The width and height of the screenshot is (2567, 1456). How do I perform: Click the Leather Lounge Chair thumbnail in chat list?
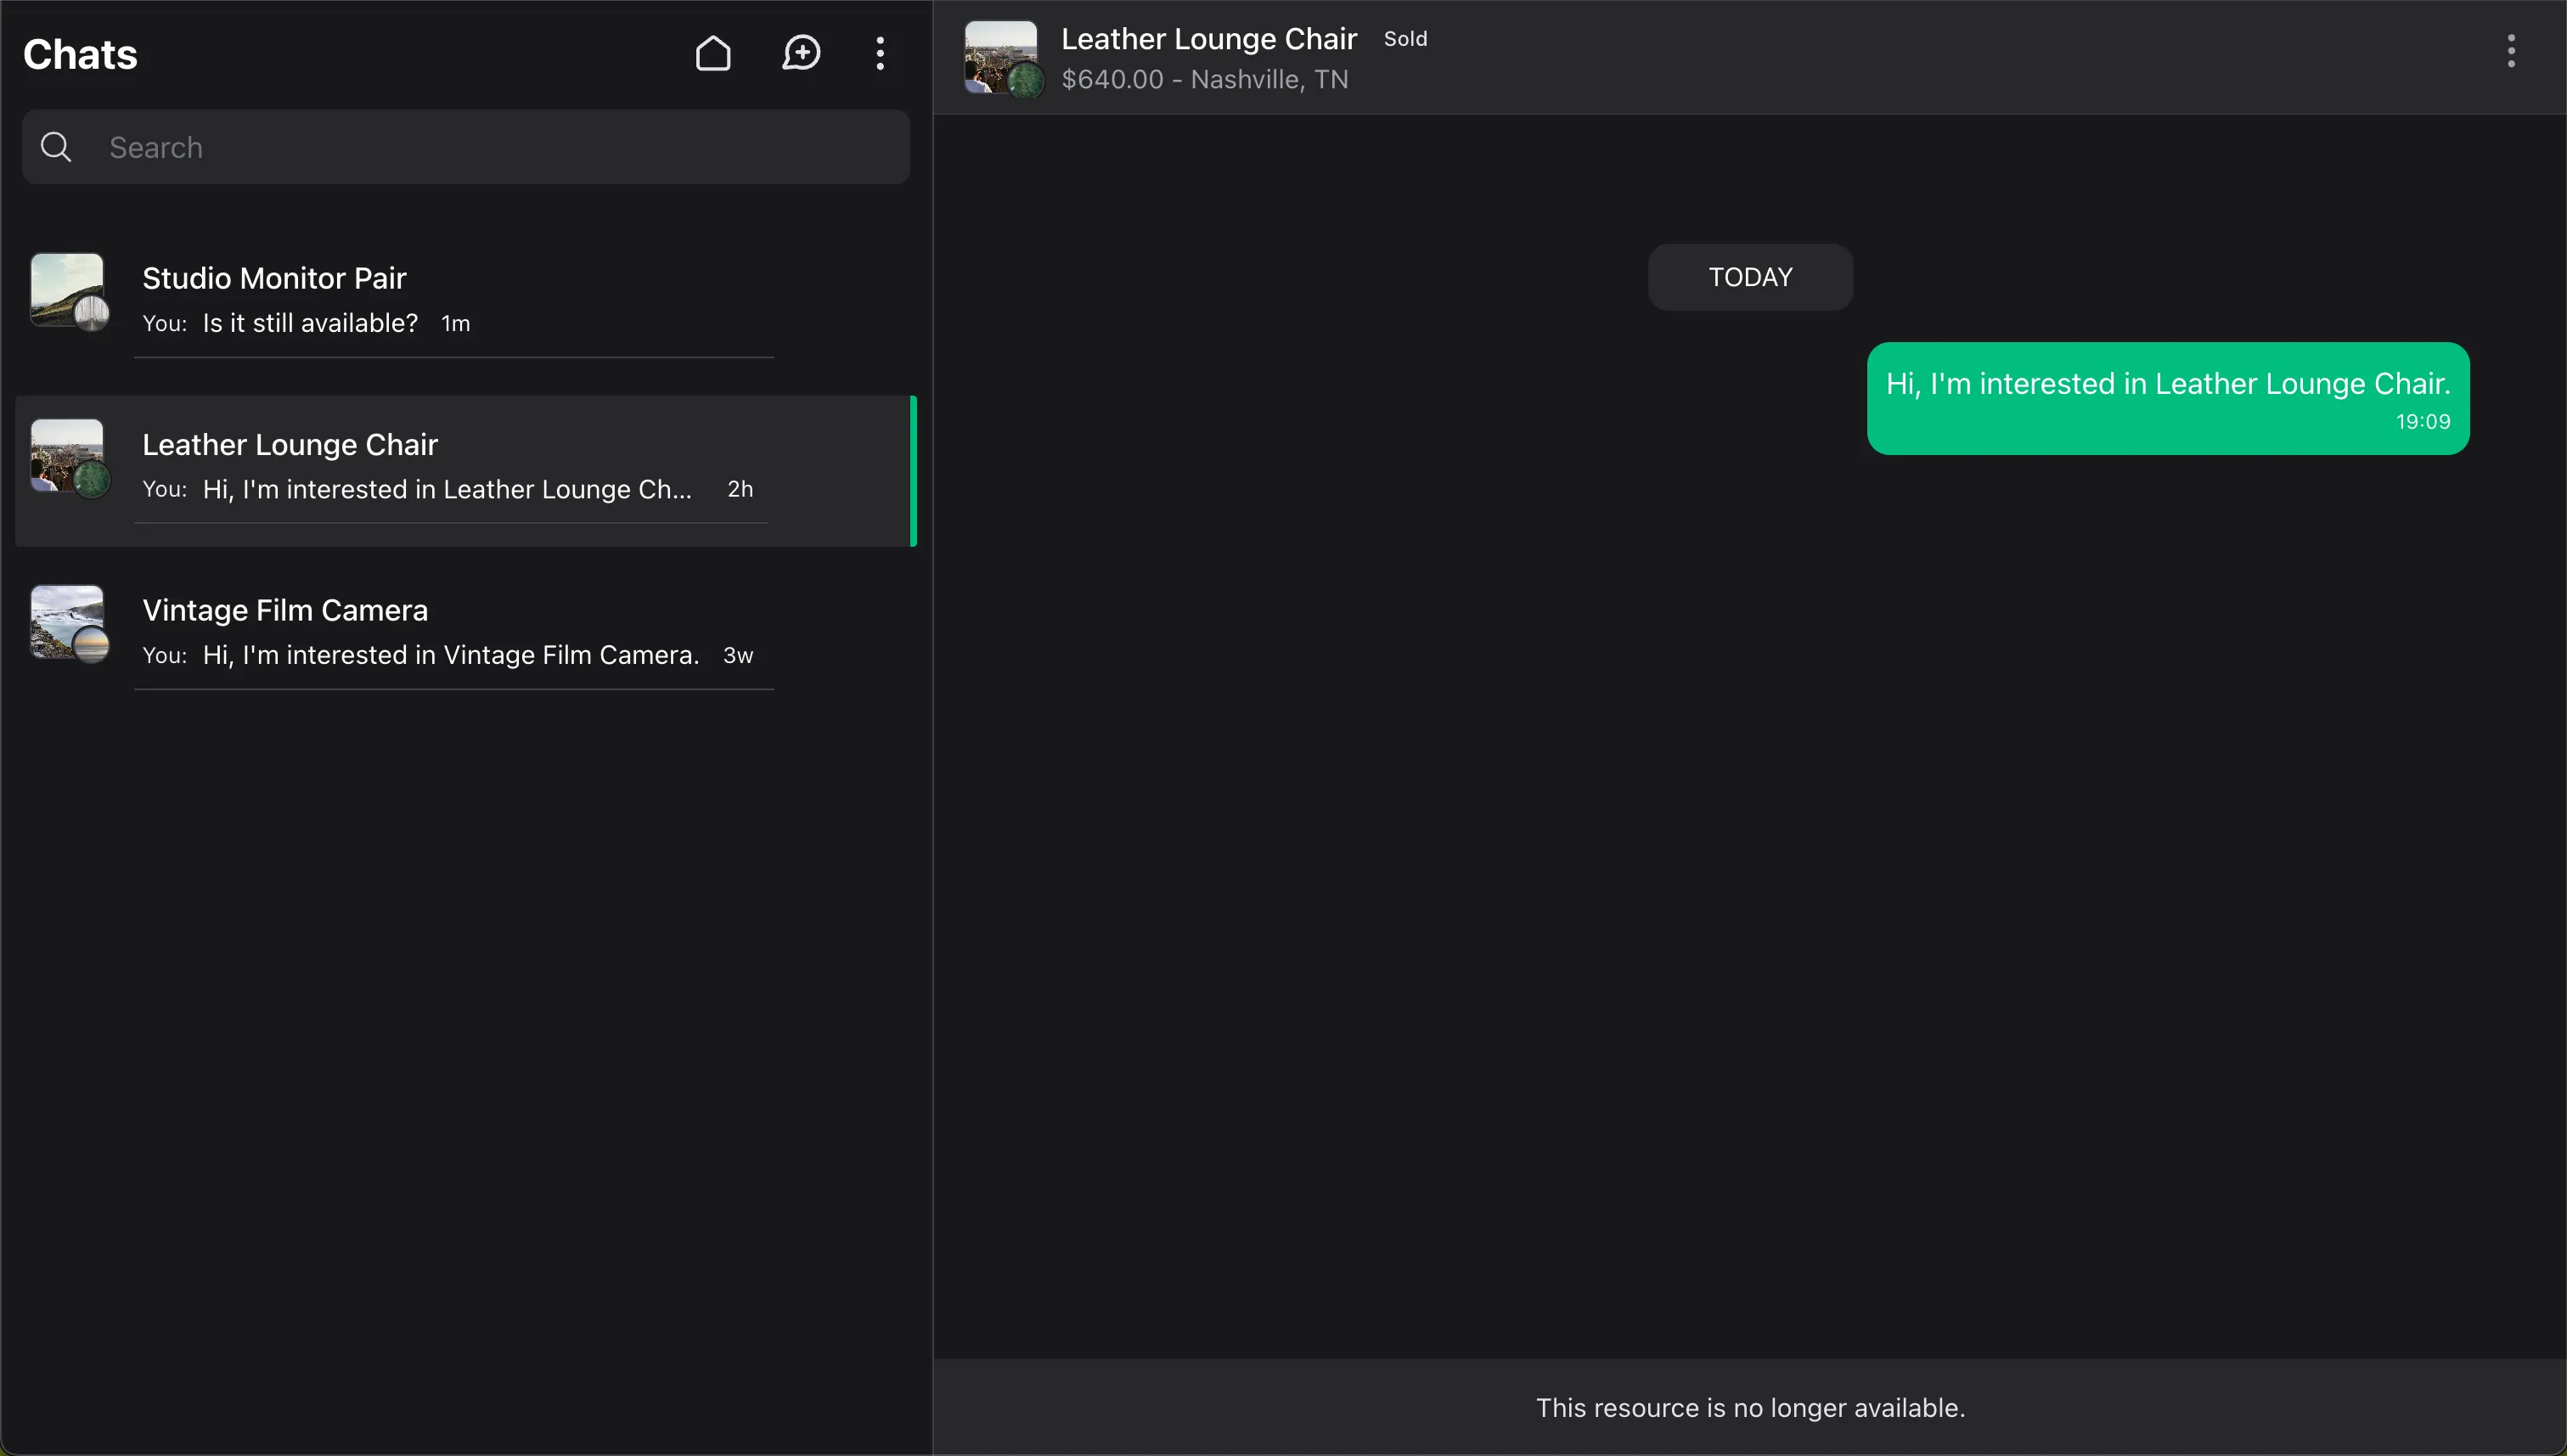click(69, 457)
